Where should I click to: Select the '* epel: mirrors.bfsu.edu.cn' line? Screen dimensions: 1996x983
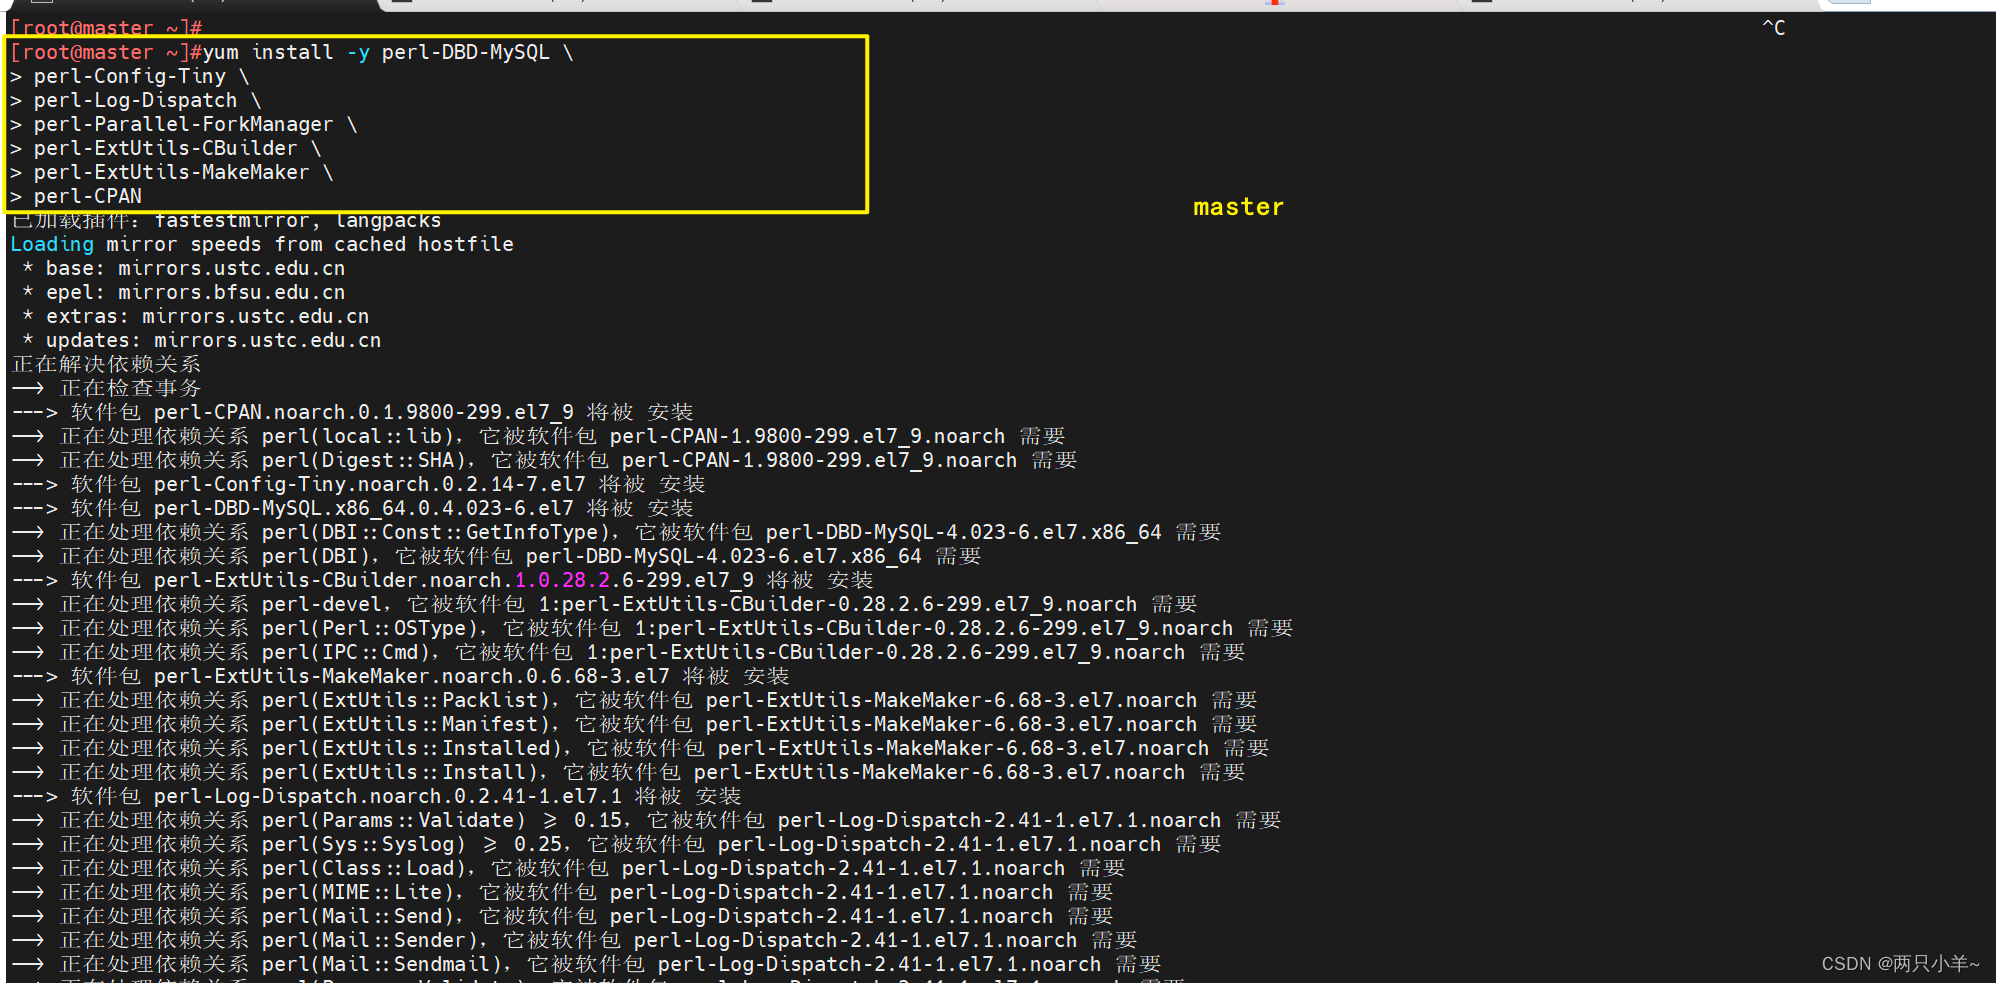[x=184, y=292]
